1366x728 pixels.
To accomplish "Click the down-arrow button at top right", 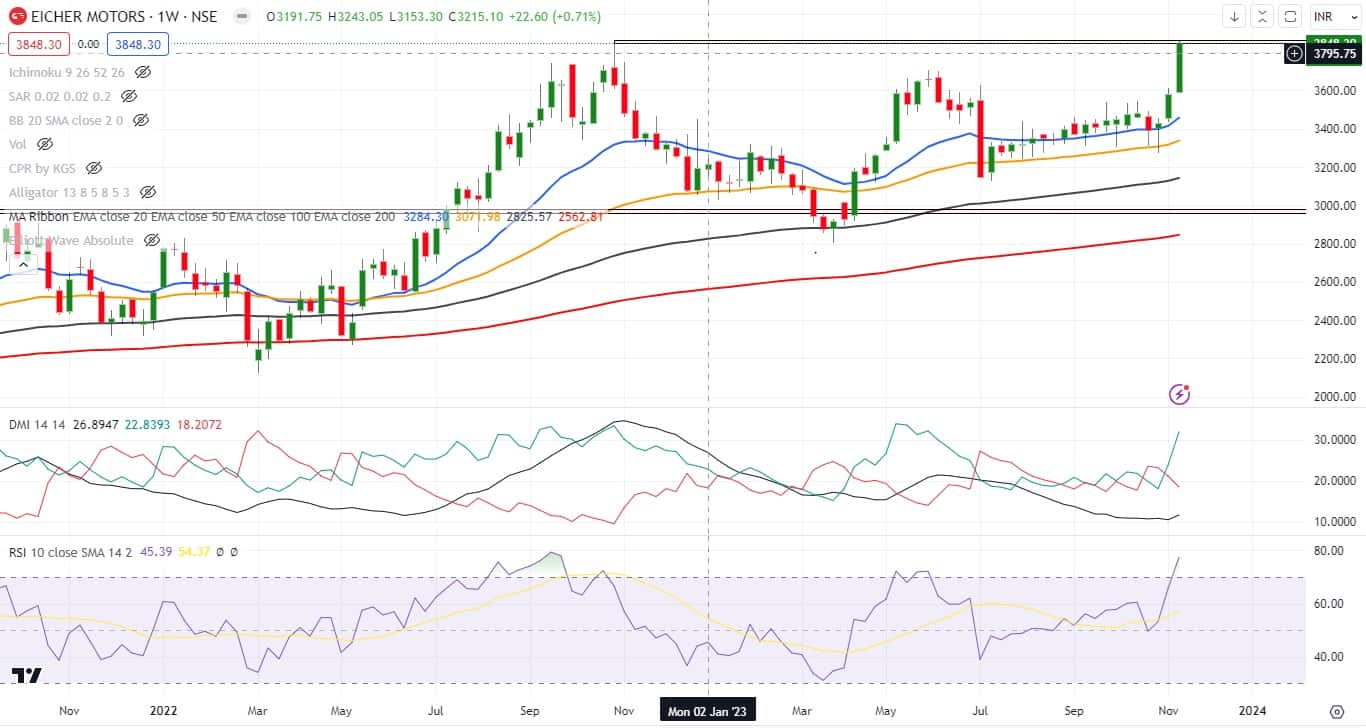I will [x=1235, y=17].
